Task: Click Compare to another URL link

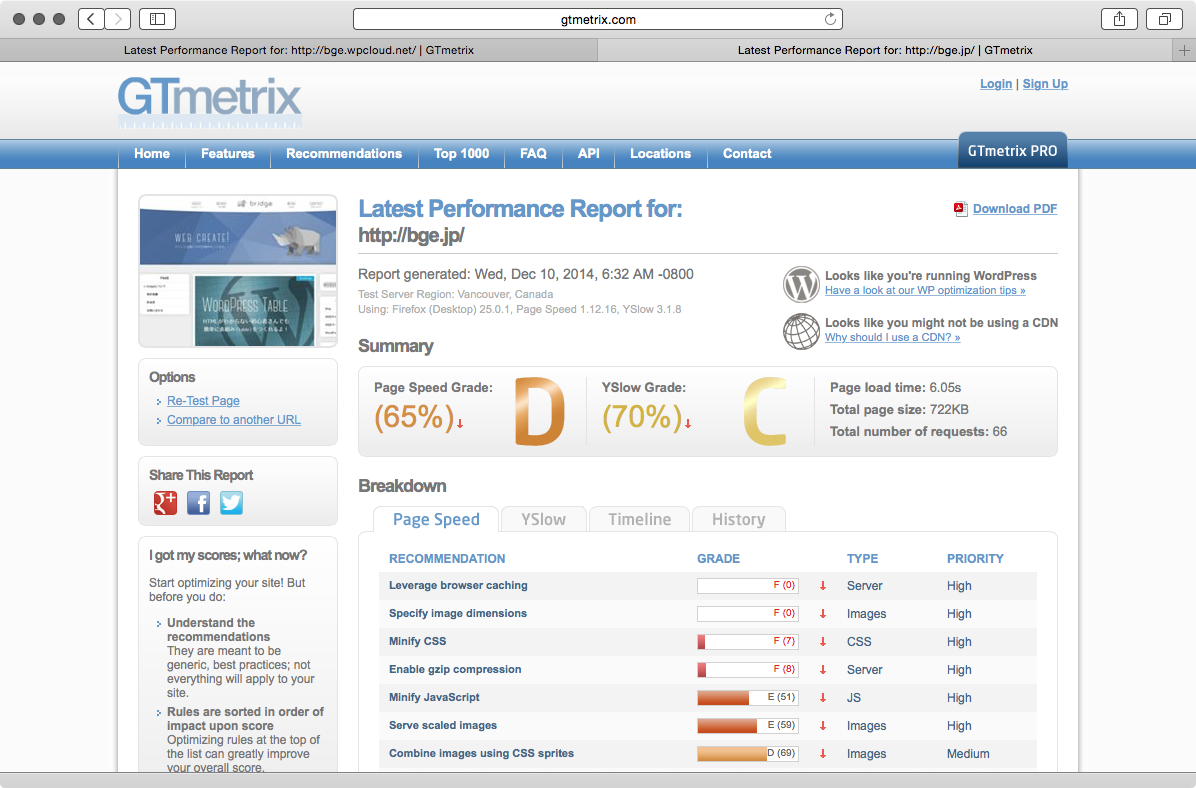Action: pyautogui.click(x=233, y=420)
